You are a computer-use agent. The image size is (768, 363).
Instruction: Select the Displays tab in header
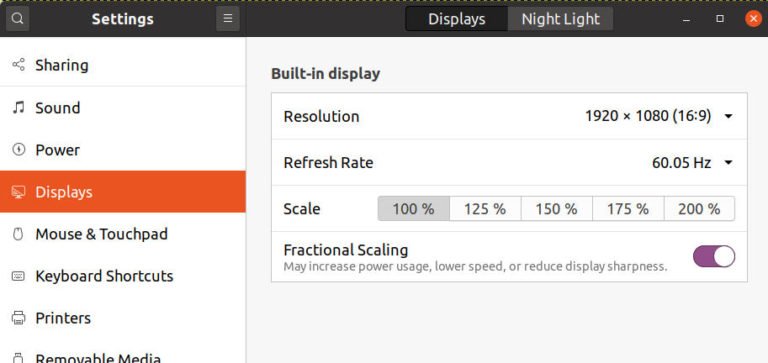tap(456, 19)
